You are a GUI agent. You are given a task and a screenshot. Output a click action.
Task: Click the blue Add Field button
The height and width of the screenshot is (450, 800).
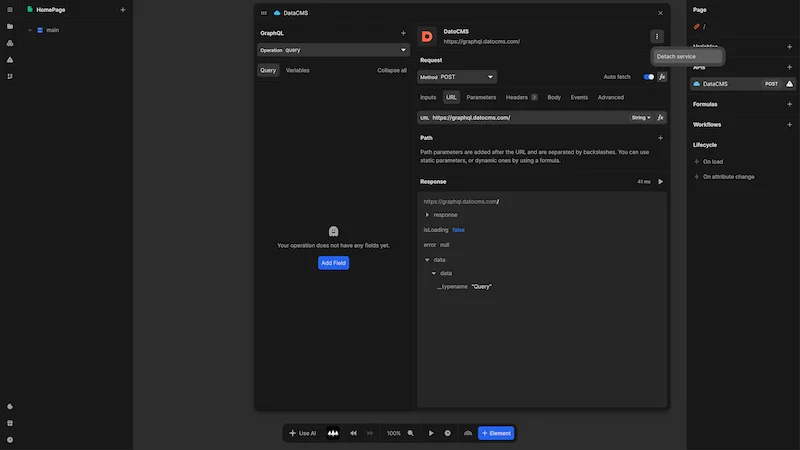point(333,263)
